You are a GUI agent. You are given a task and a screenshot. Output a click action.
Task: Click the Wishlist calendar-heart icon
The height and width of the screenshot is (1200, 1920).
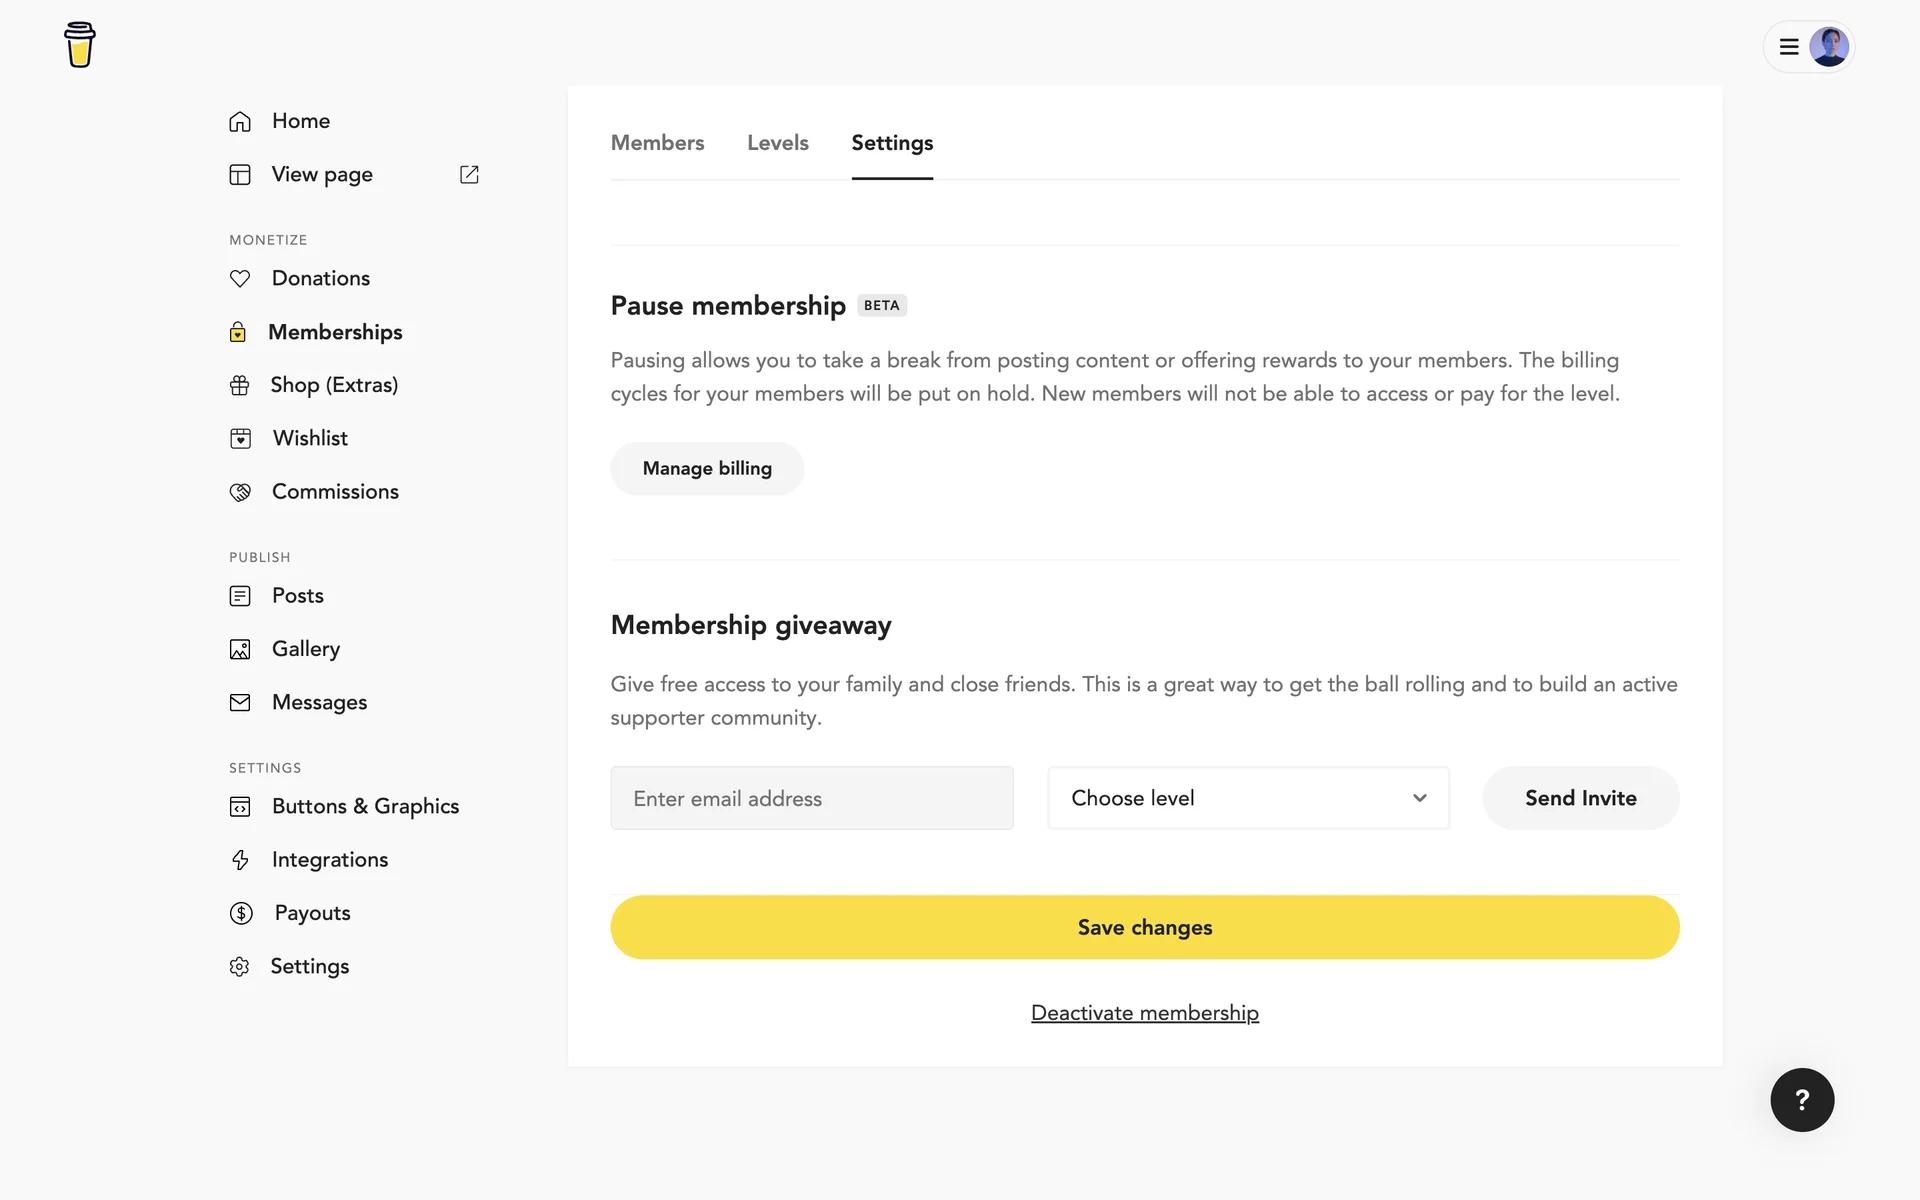(x=240, y=438)
